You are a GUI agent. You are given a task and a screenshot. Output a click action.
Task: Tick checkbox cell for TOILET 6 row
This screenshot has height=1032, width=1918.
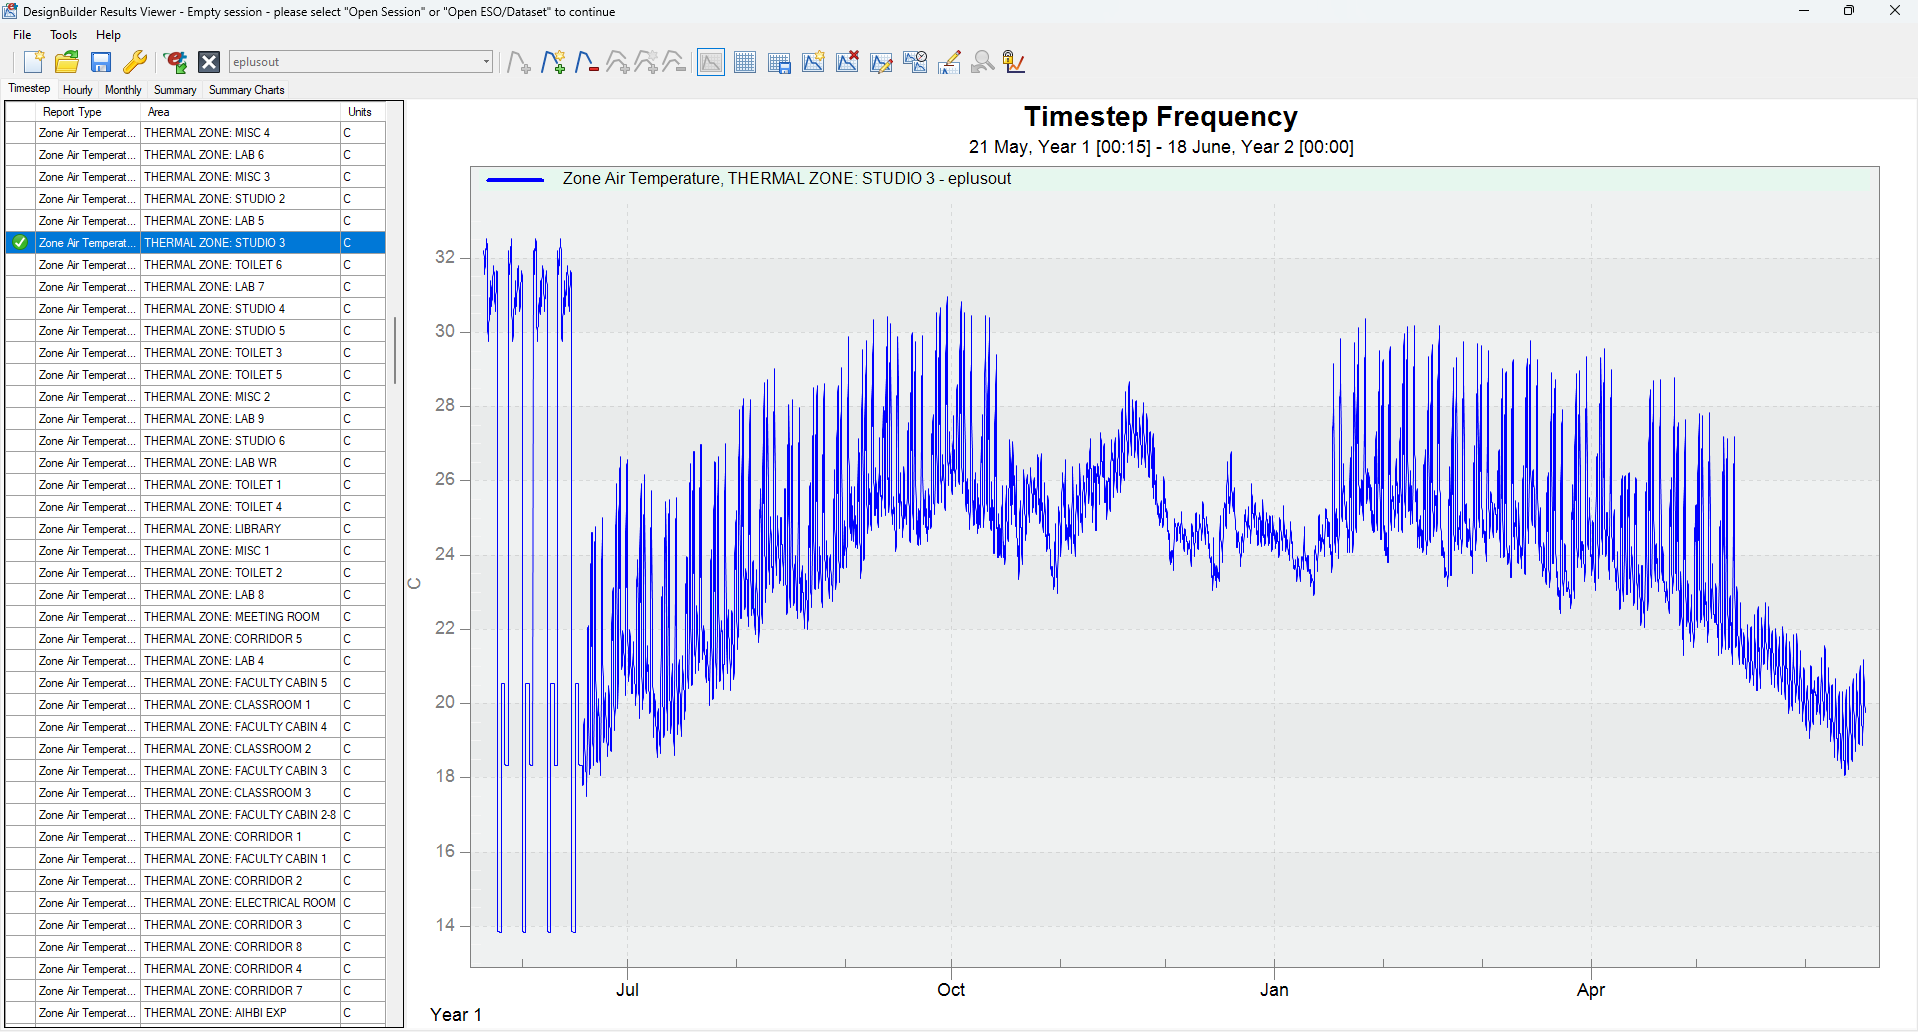click(20, 265)
